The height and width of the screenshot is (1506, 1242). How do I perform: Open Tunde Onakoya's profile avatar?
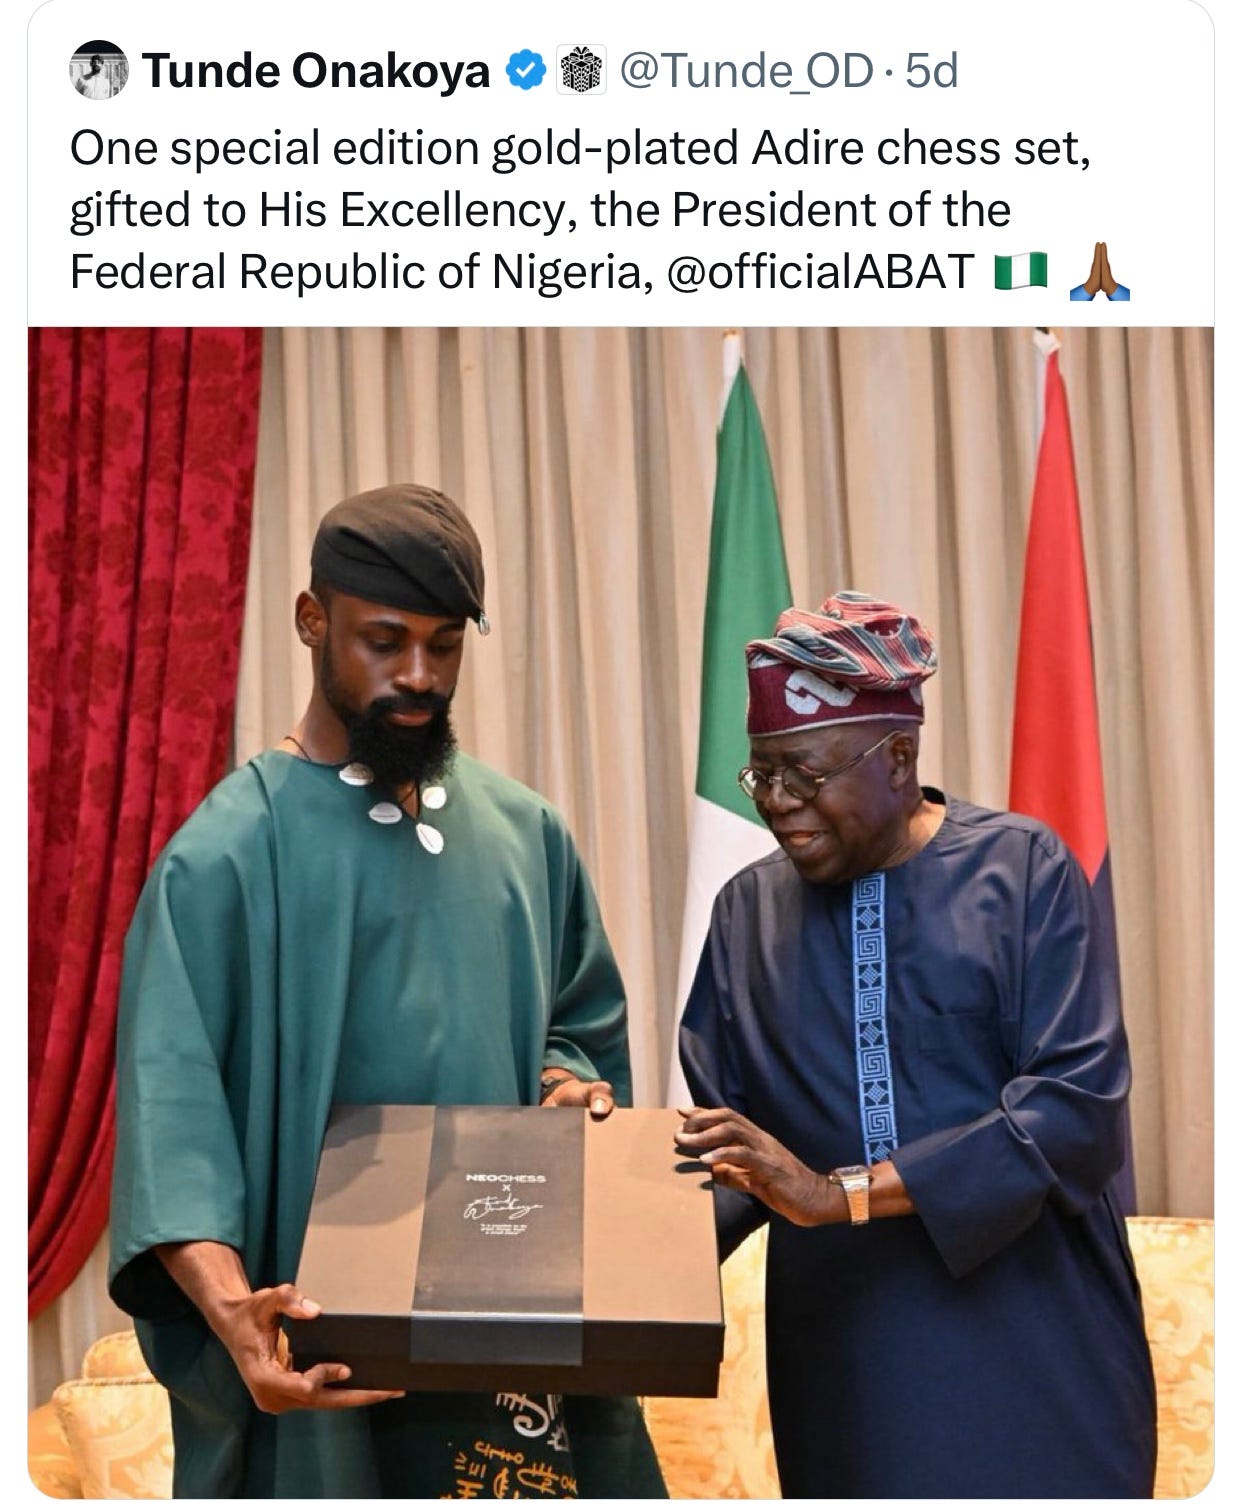click(x=98, y=70)
